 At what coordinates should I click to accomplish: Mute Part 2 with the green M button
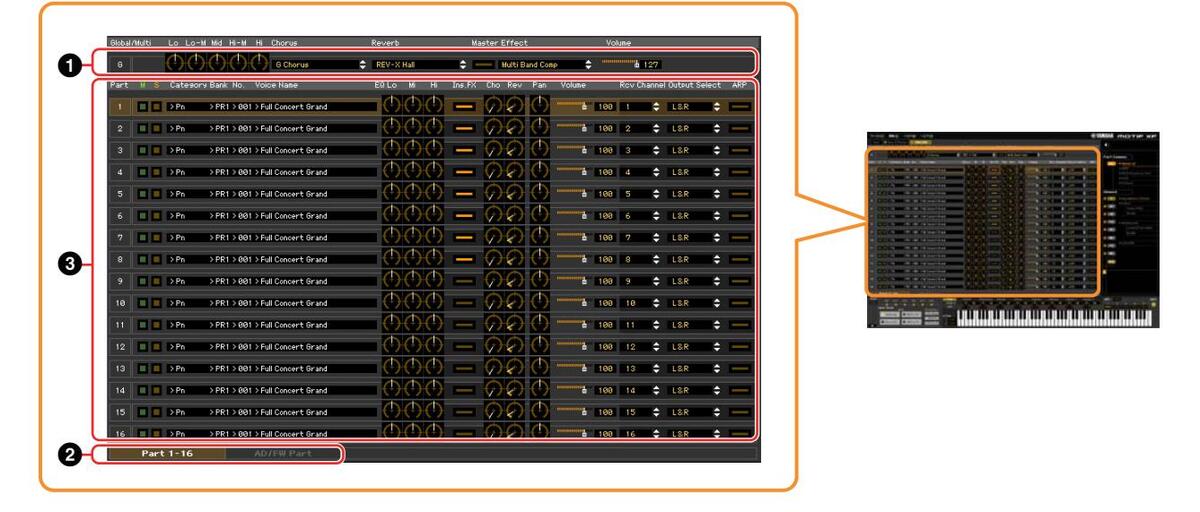(x=142, y=129)
